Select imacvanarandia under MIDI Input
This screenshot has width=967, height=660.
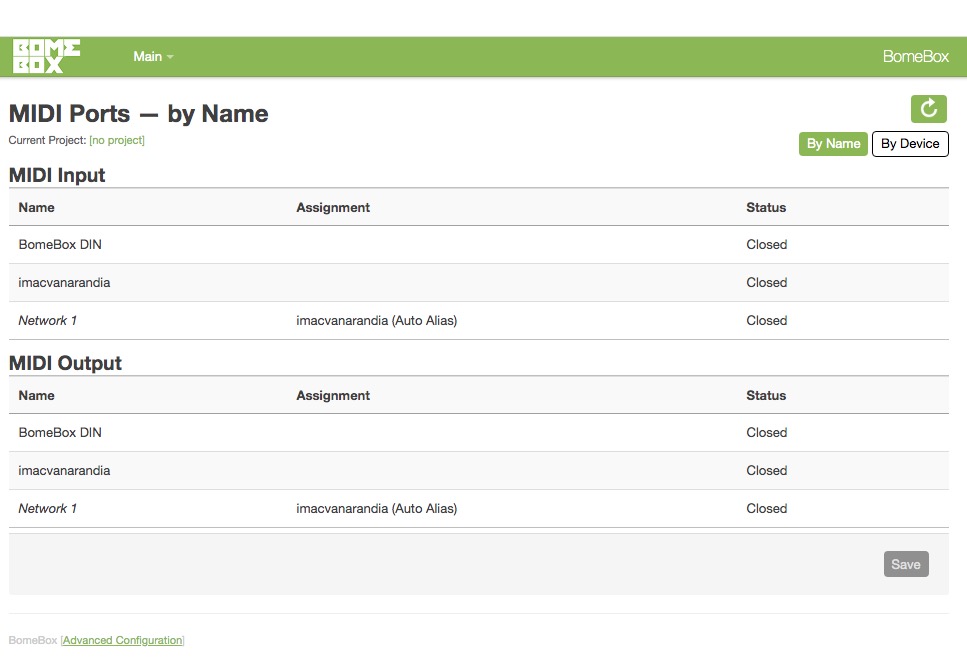coord(64,283)
